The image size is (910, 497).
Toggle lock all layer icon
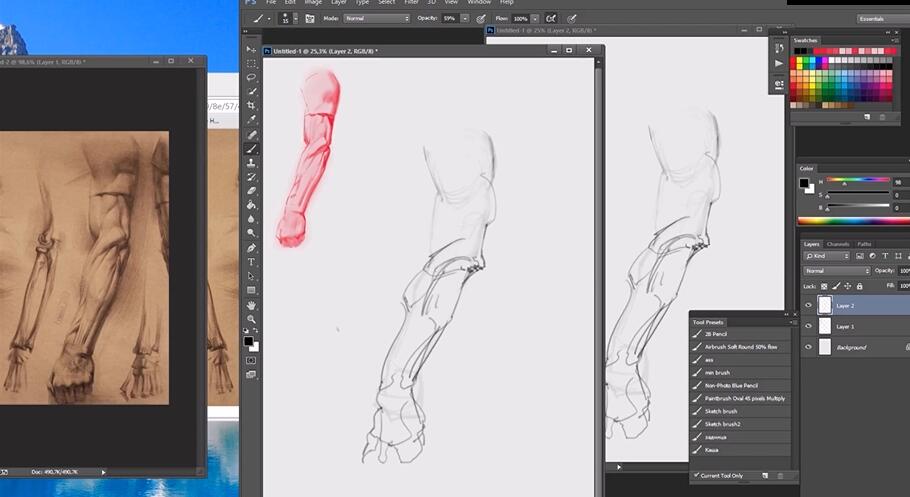(x=860, y=286)
